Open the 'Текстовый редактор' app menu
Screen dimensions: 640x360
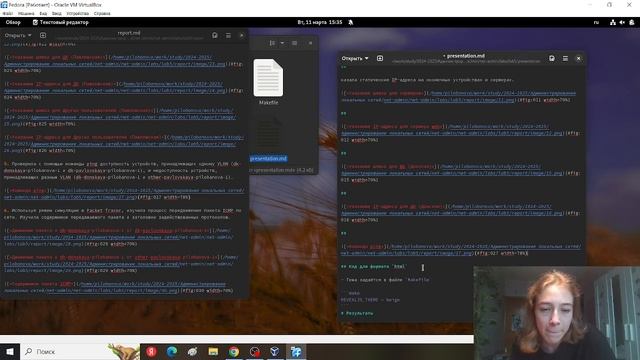[x=60, y=22]
